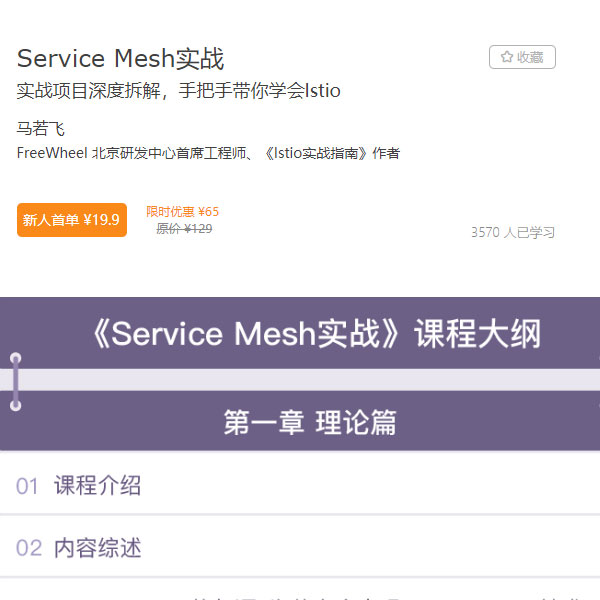
Task: Select the 限时优惠 ¥65 price
Action: [183, 212]
